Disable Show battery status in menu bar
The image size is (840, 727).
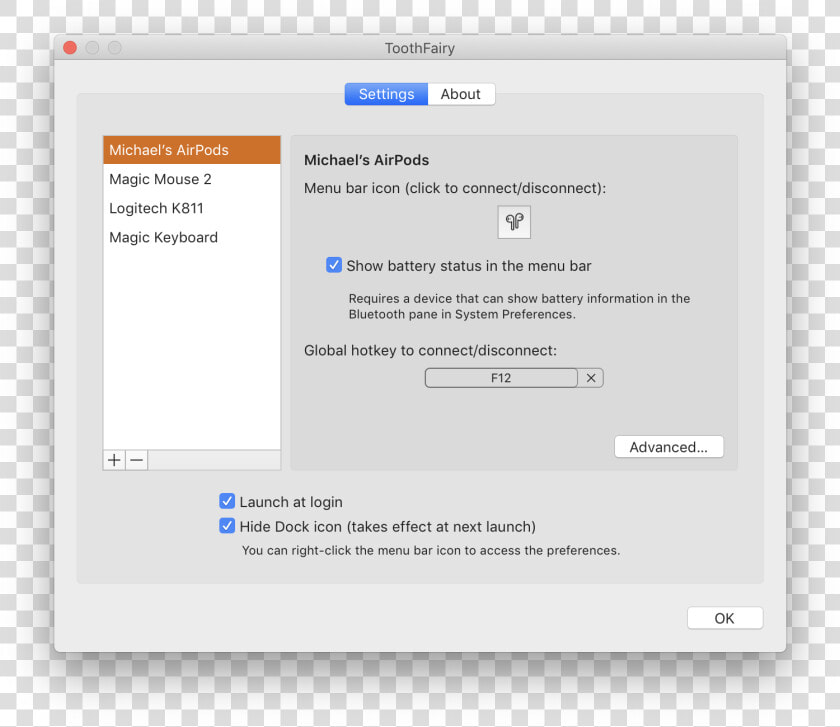tap(334, 265)
